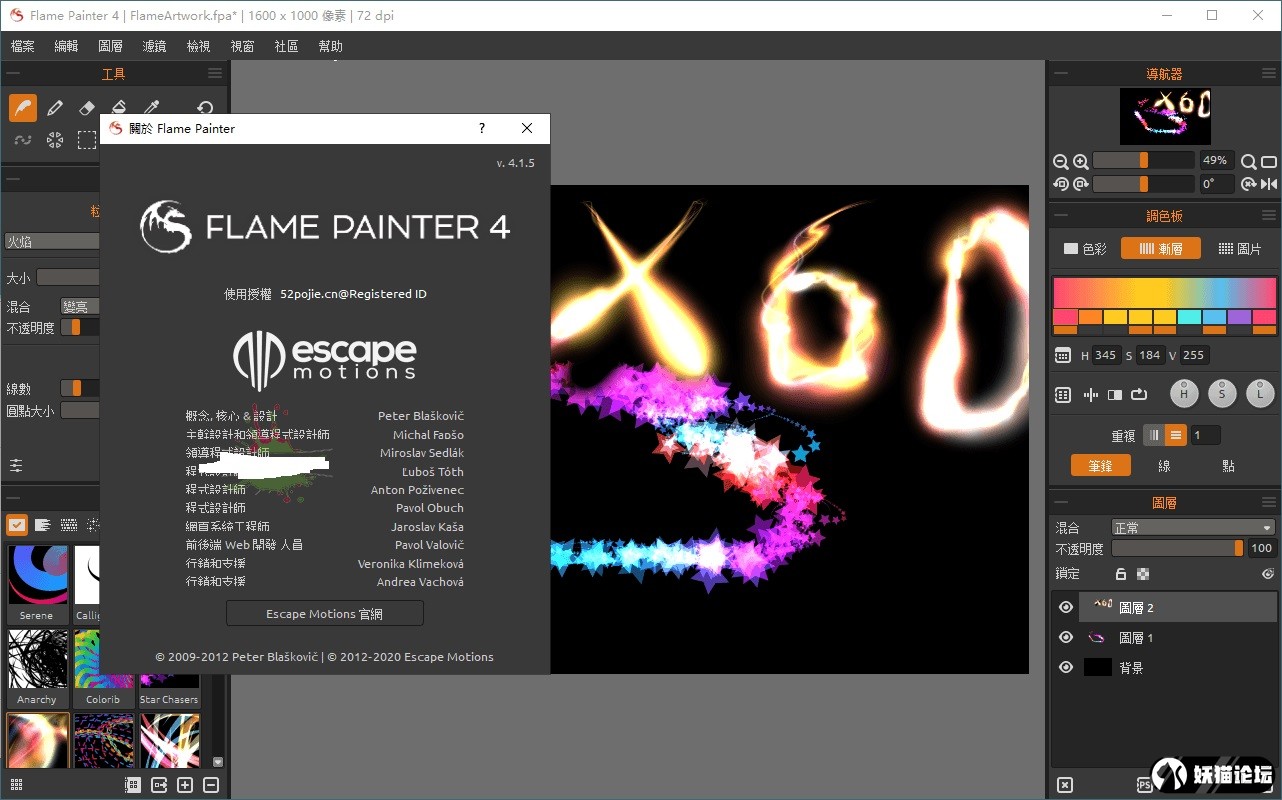
Task: Toggle visibility of 圖層 2 layer
Action: pyautogui.click(x=1066, y=607)
